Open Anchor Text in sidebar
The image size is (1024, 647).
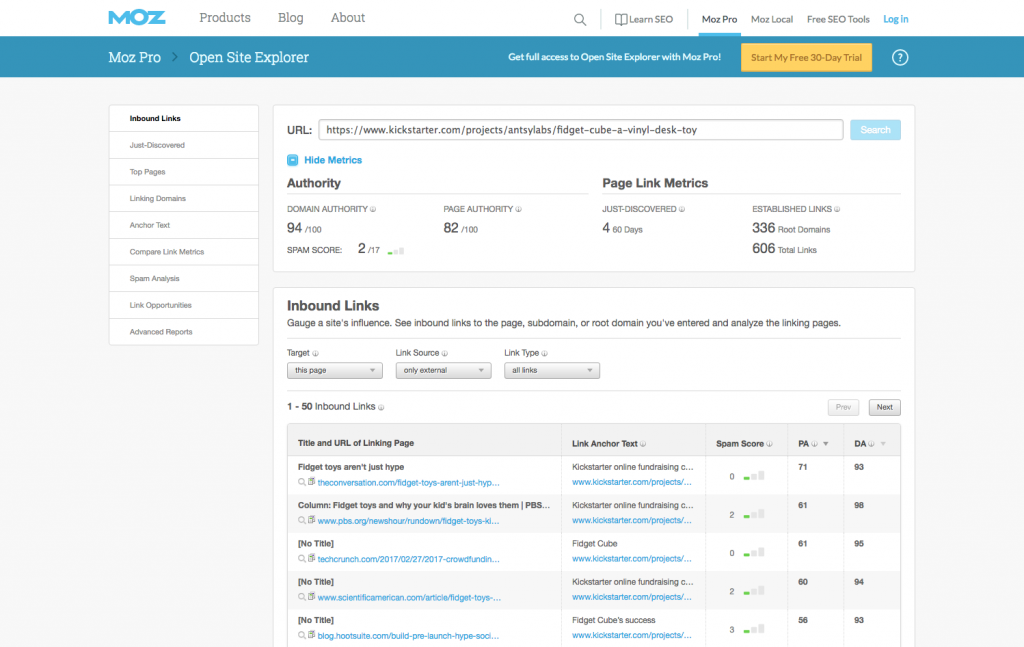pos(184,225)
